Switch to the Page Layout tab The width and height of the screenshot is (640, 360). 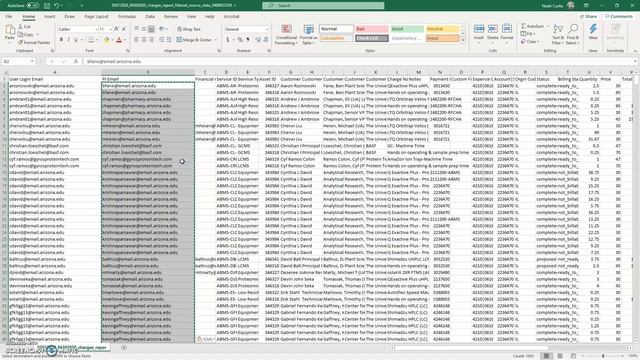(x=96, y=17)
